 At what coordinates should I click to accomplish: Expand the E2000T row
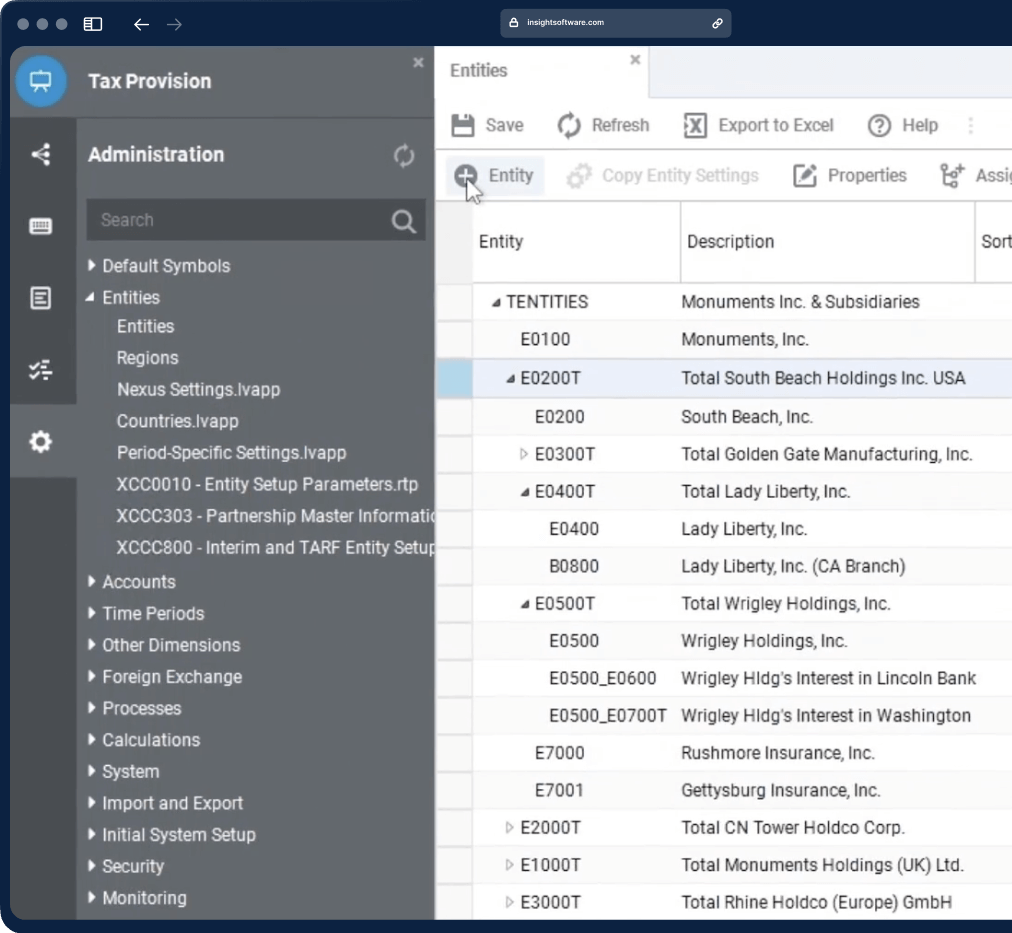click(x=509, y=827)
